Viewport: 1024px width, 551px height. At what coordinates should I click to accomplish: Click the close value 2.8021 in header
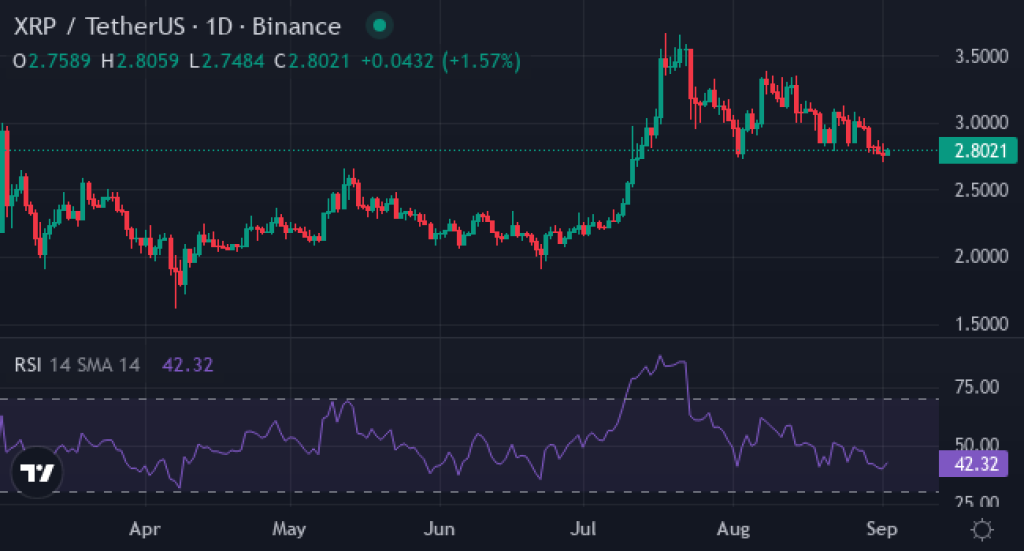tap(319, 61)
